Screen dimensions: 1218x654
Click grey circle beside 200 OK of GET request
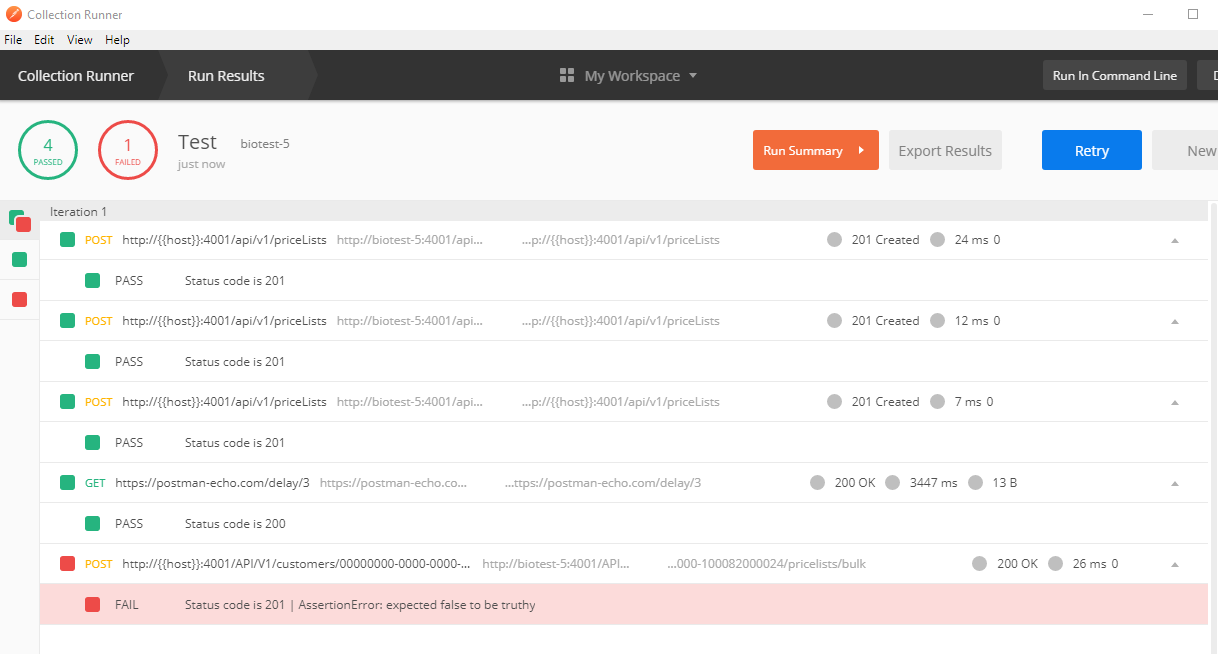point(817,483)
